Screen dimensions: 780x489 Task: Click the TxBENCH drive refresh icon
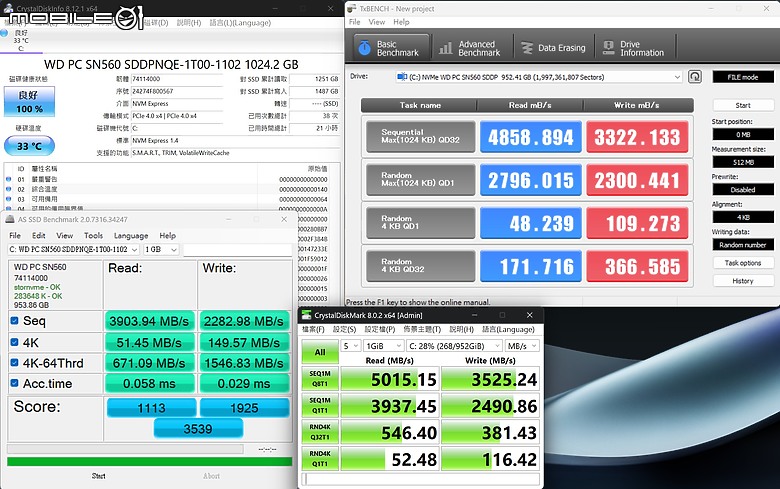694,77
